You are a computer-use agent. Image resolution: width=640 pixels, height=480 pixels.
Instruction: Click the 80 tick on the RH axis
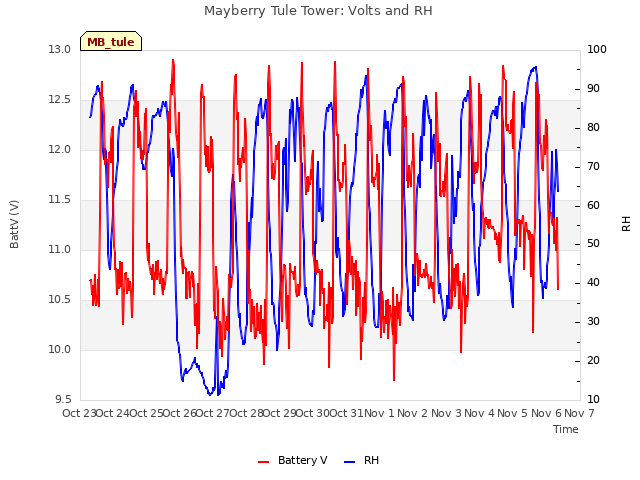tap(593, 127)
